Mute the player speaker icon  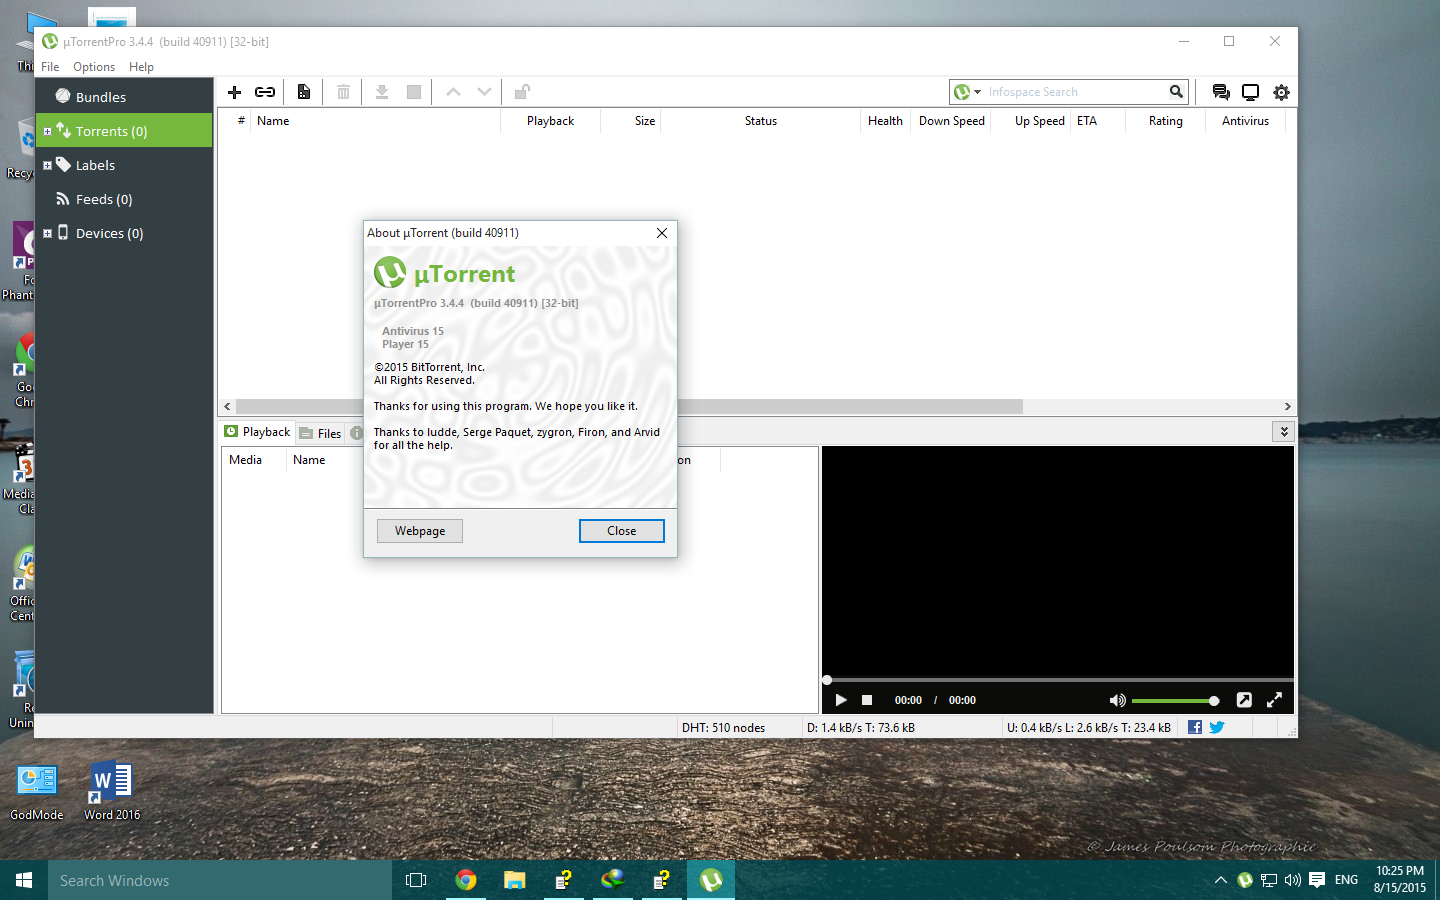[1117, 700]
